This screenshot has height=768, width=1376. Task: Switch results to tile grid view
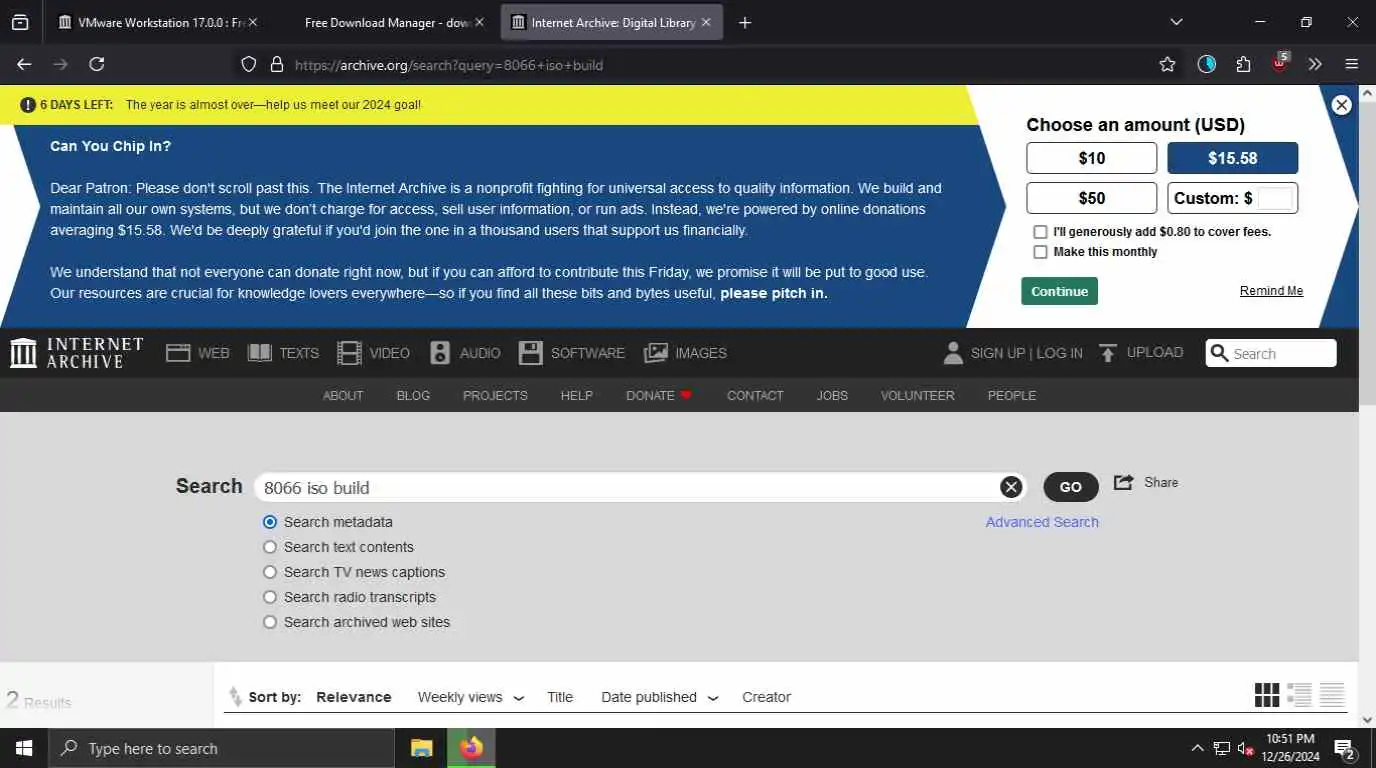[x=1267, y=695]
